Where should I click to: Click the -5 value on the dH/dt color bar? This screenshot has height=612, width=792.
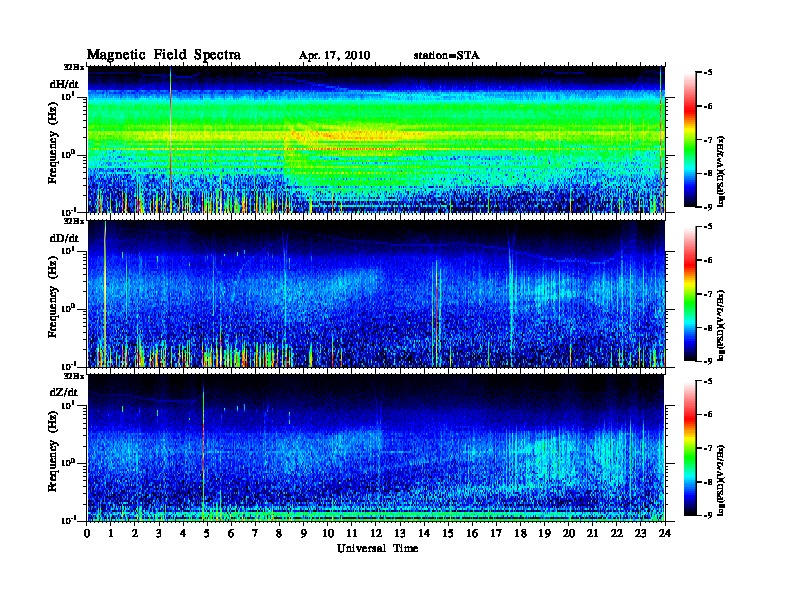coord(708,73)
